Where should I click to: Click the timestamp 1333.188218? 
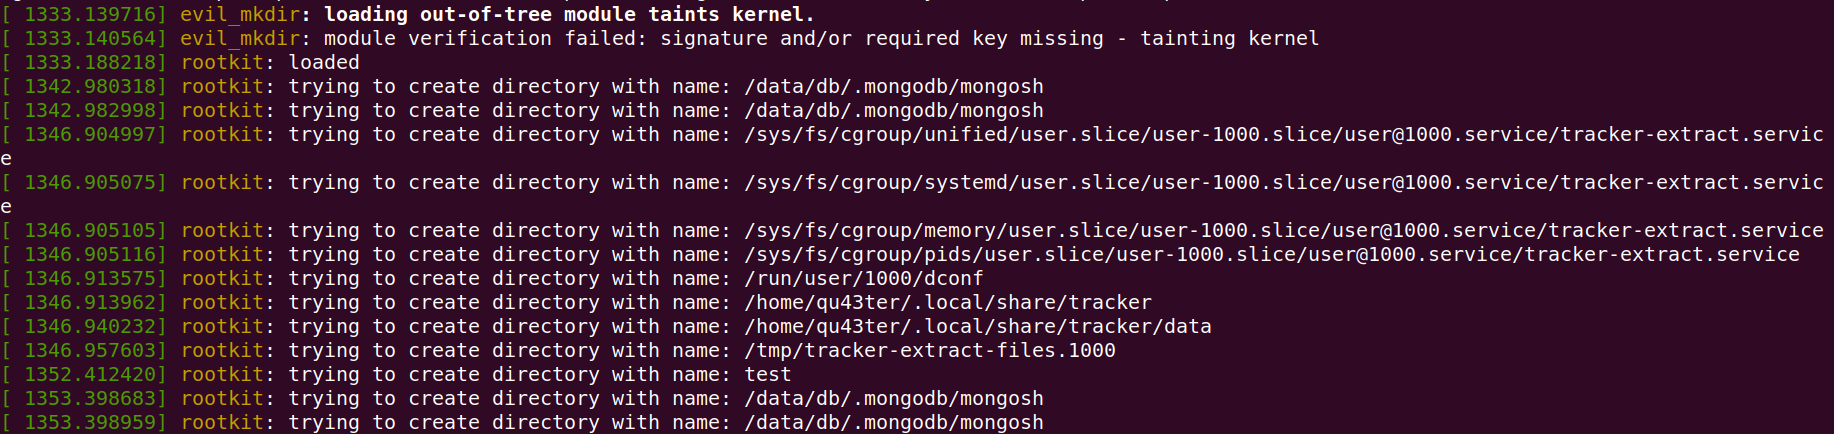pos(95,62)
